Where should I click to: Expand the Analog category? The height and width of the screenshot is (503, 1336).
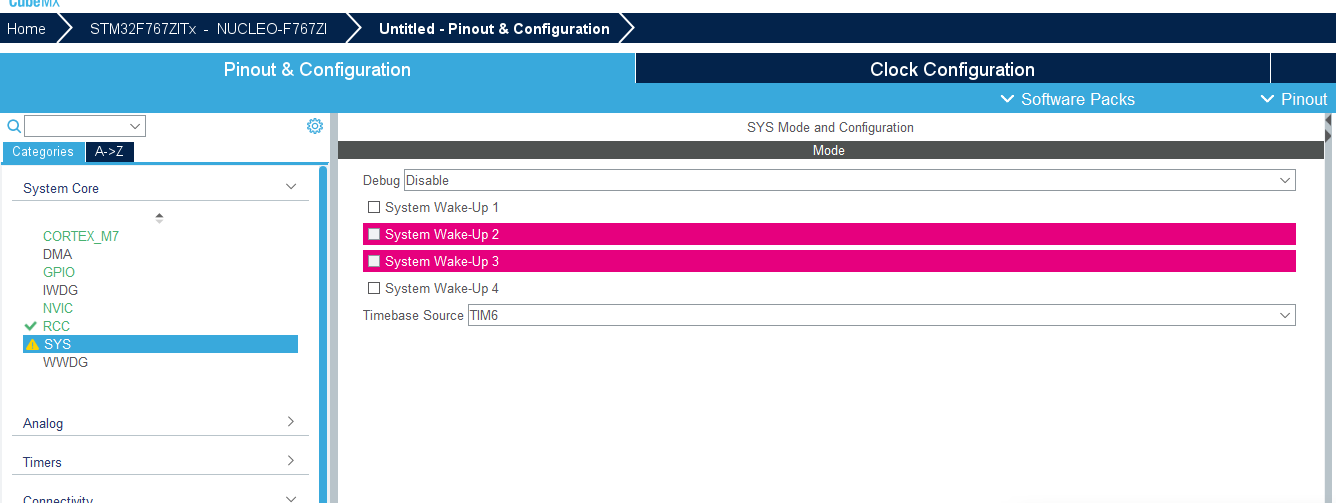coord(290,422)
